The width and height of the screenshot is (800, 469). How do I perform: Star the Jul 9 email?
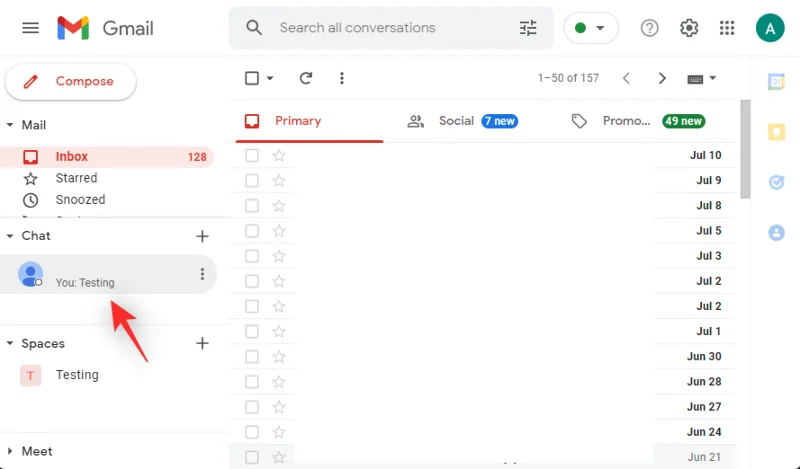(279, 180)
